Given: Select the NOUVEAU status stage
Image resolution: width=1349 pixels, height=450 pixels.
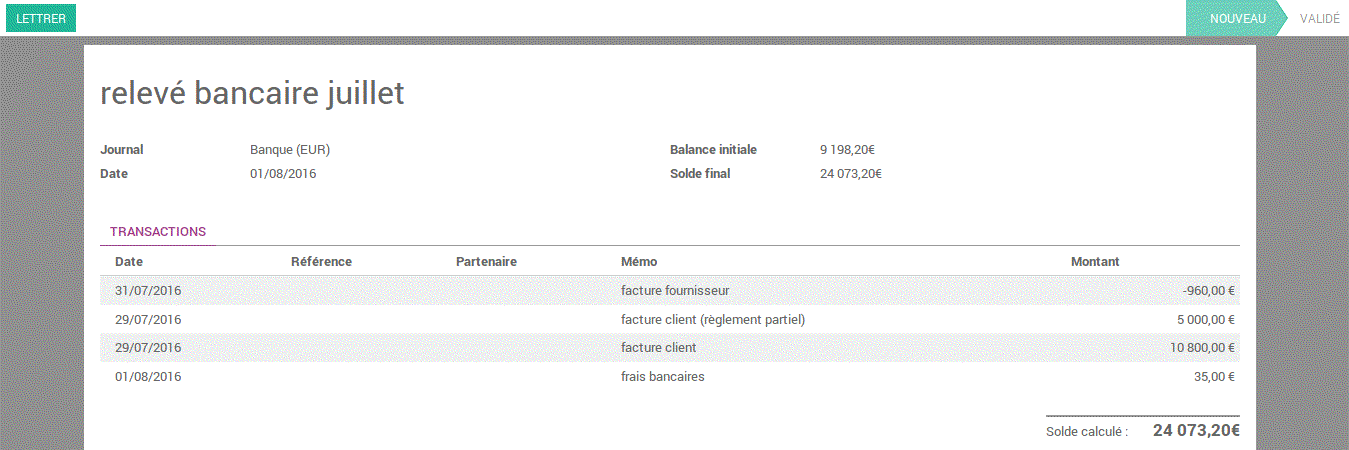Looking at the screenshot, I should pos(1237,18).
